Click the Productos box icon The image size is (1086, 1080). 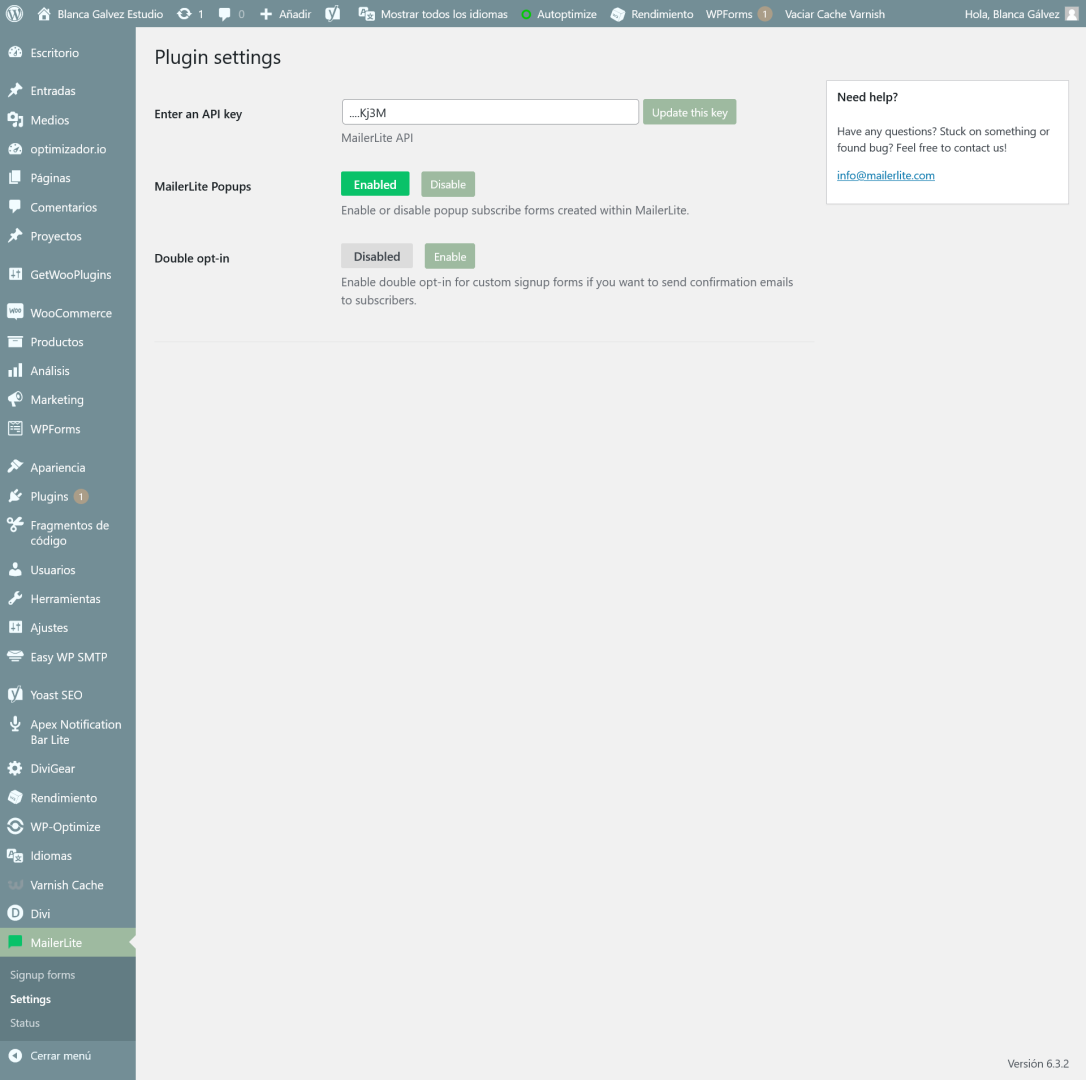[x=15, y=342]
